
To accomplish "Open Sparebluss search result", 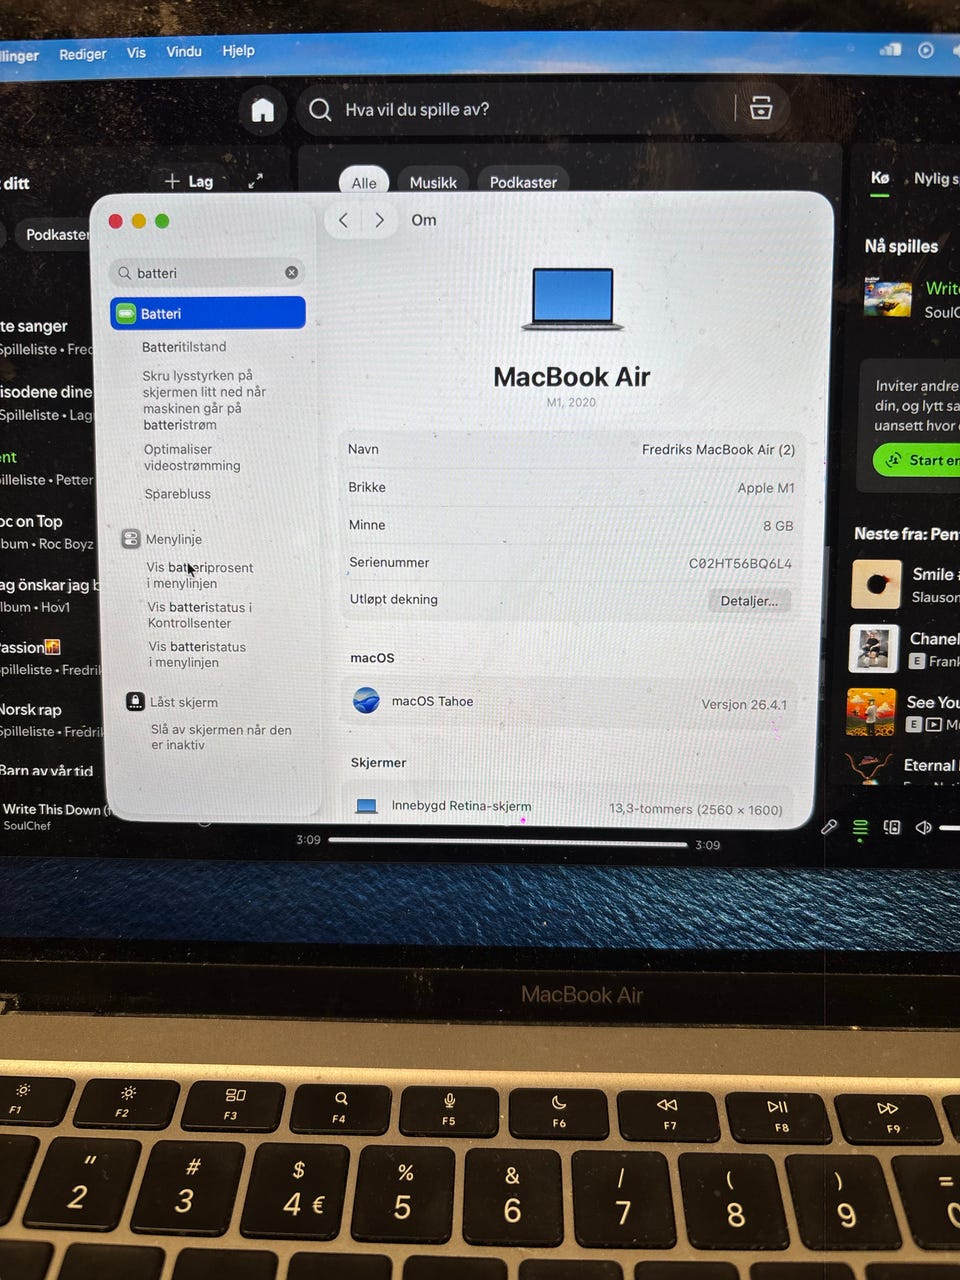I will click(177, 494).
